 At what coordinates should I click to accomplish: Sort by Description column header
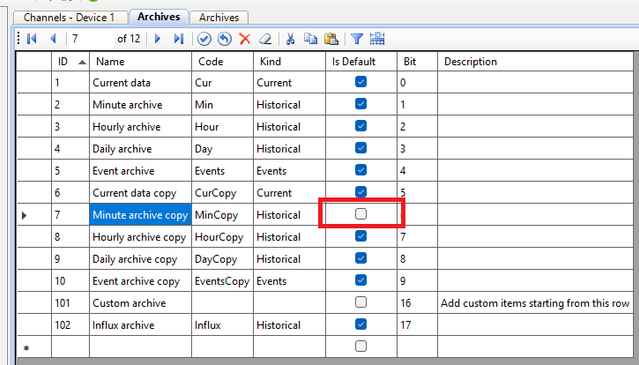click(x=535, y=62)
